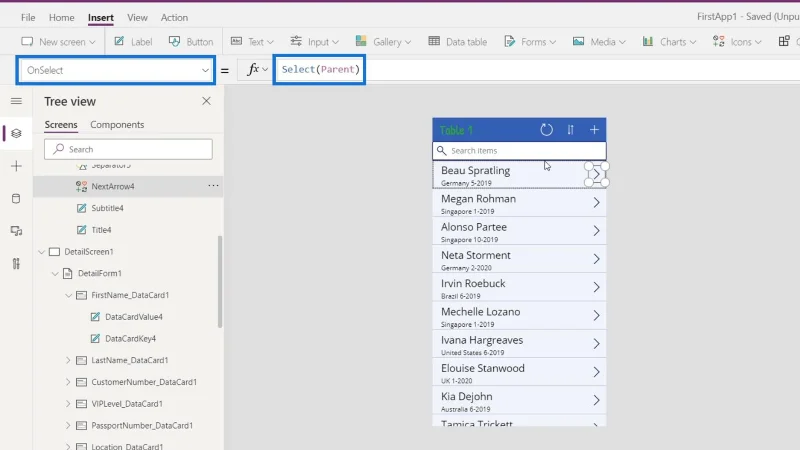The height and width of the screenshot is (450, 800).
Task: Open the Insert tab
Action: pyautogui.click(x=101, y=17)
